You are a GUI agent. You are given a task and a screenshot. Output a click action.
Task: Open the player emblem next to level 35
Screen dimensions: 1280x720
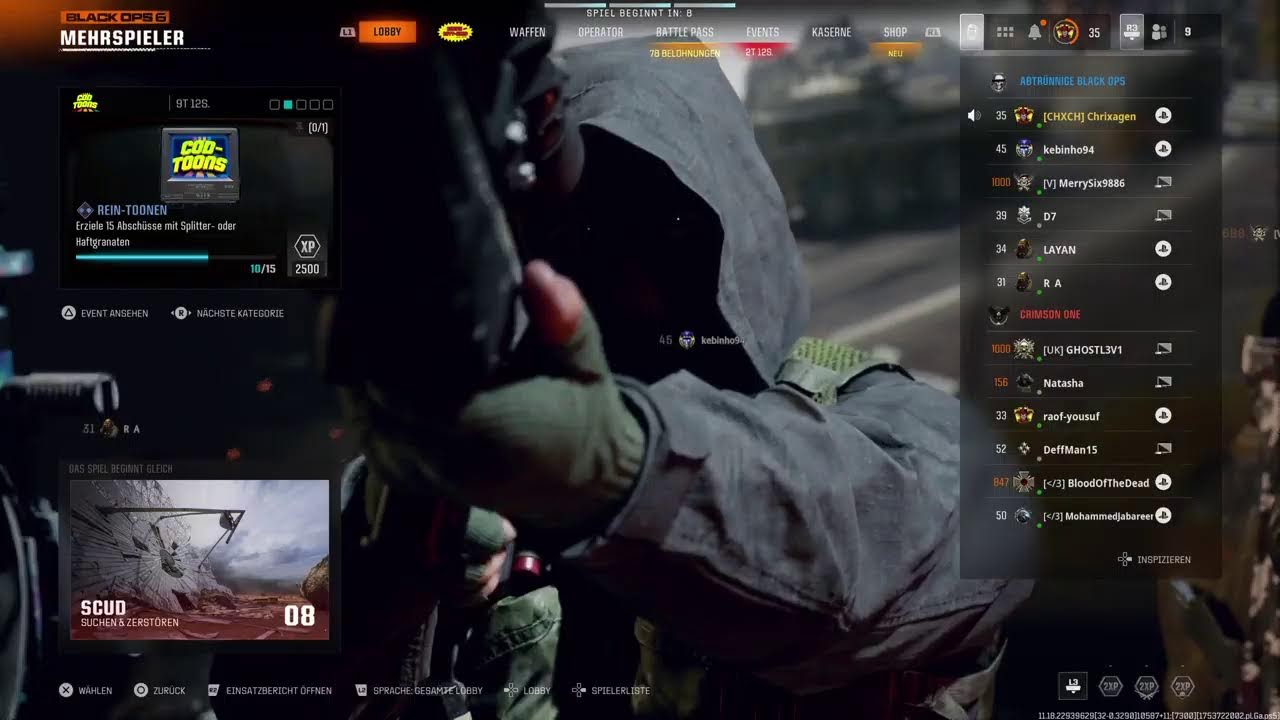pyautogui.click(x=1066, y=32)
